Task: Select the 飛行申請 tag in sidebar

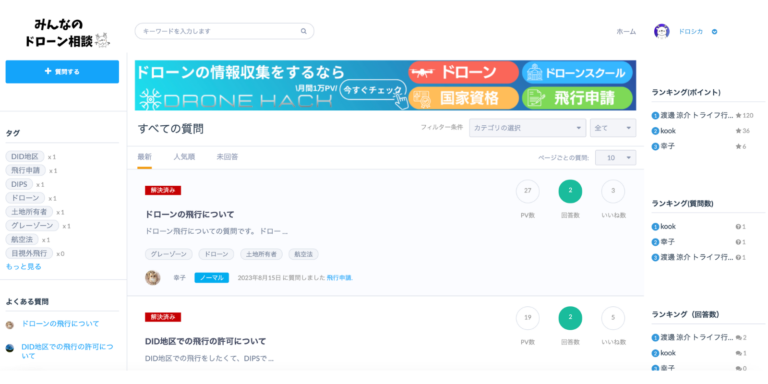Action: 25,170
